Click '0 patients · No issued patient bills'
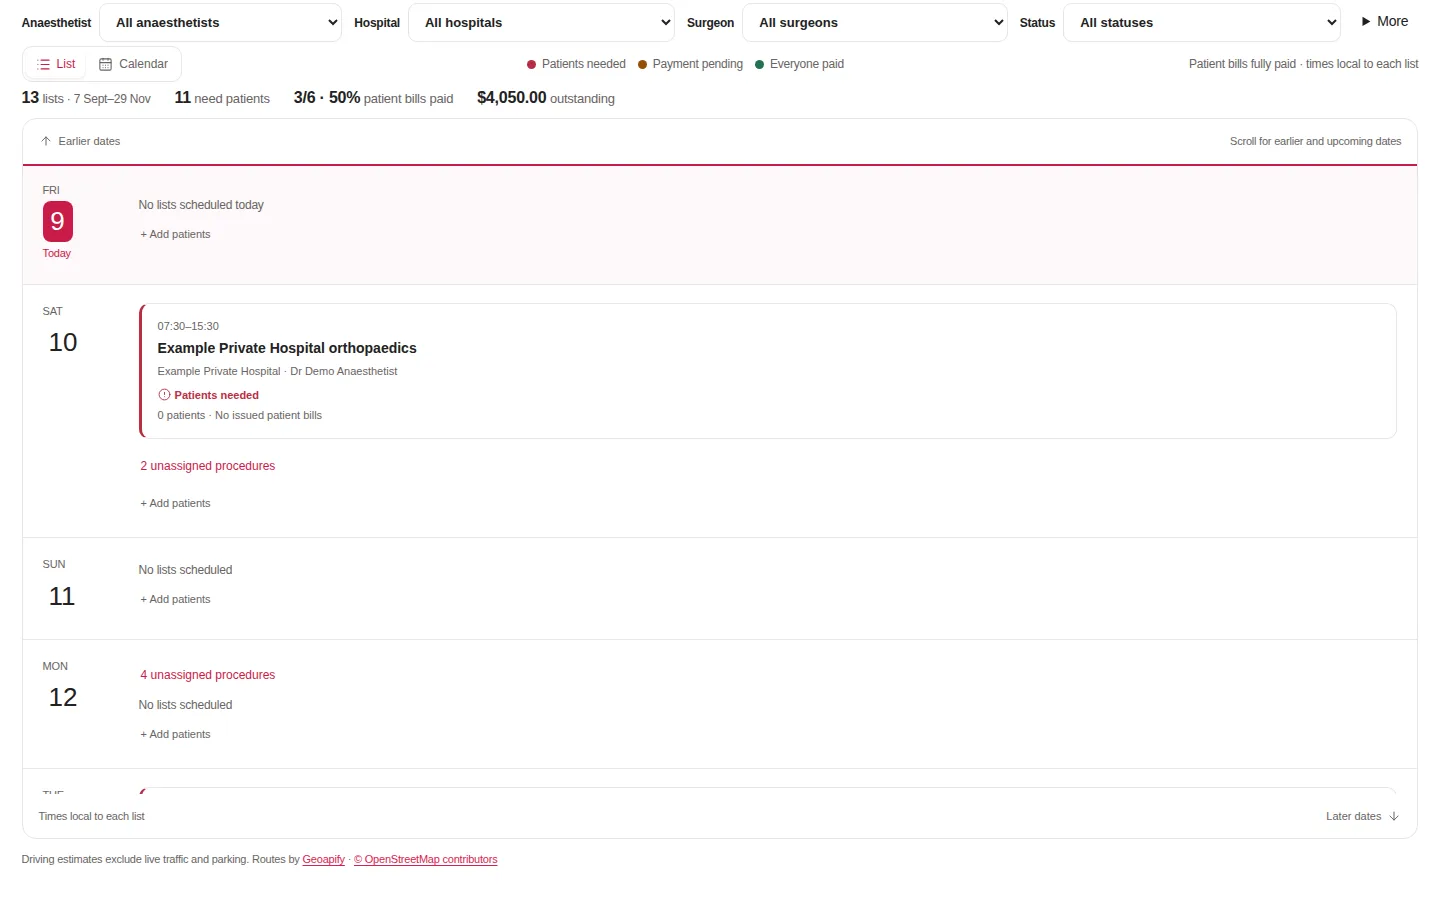The height and width of the screenshot is (900, 1440). tap(240, 415)
